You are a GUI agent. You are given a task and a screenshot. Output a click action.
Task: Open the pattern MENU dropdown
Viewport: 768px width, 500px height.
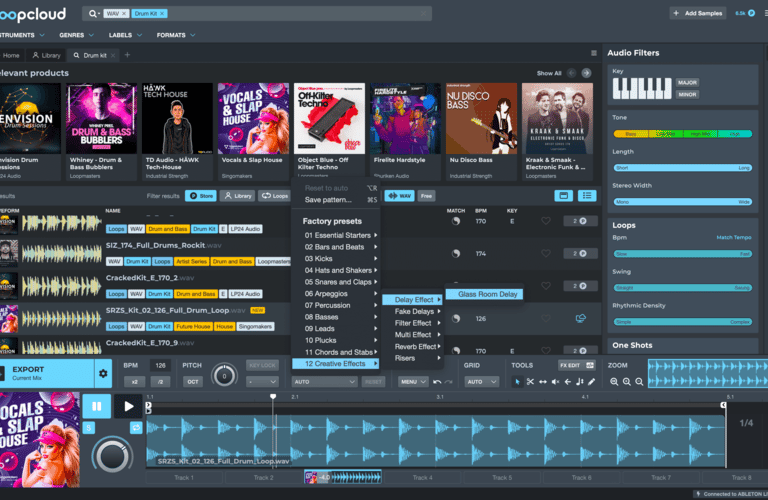point(413,381)
